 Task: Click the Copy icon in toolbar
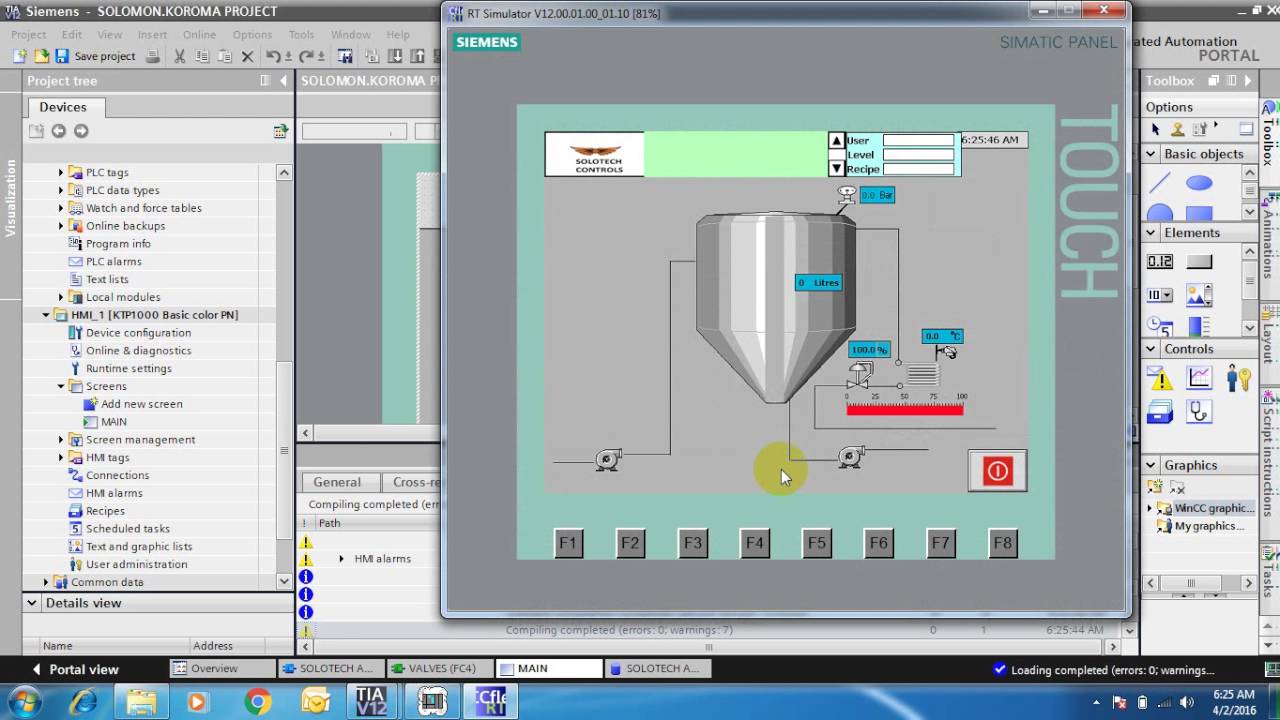[202, 56]
